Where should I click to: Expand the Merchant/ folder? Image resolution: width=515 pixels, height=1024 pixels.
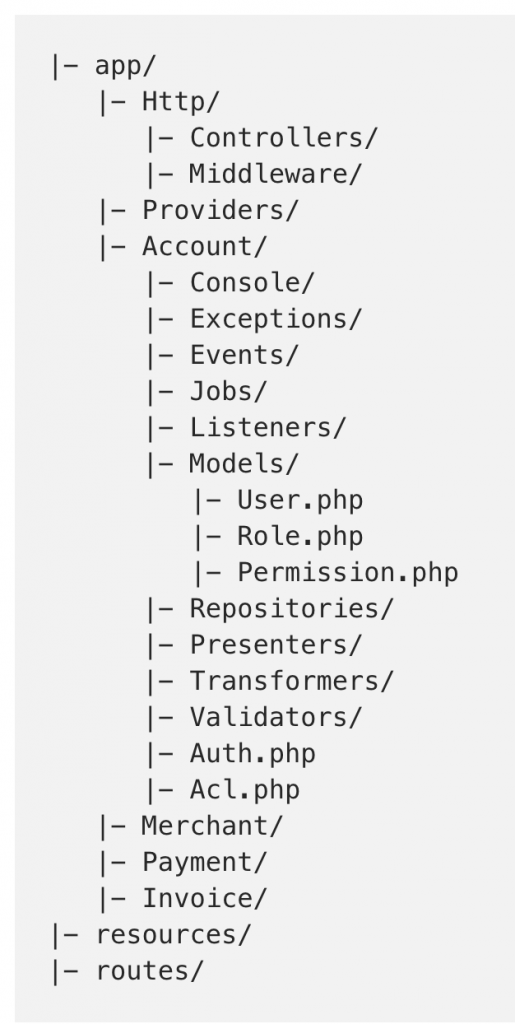tap(212, 826)
